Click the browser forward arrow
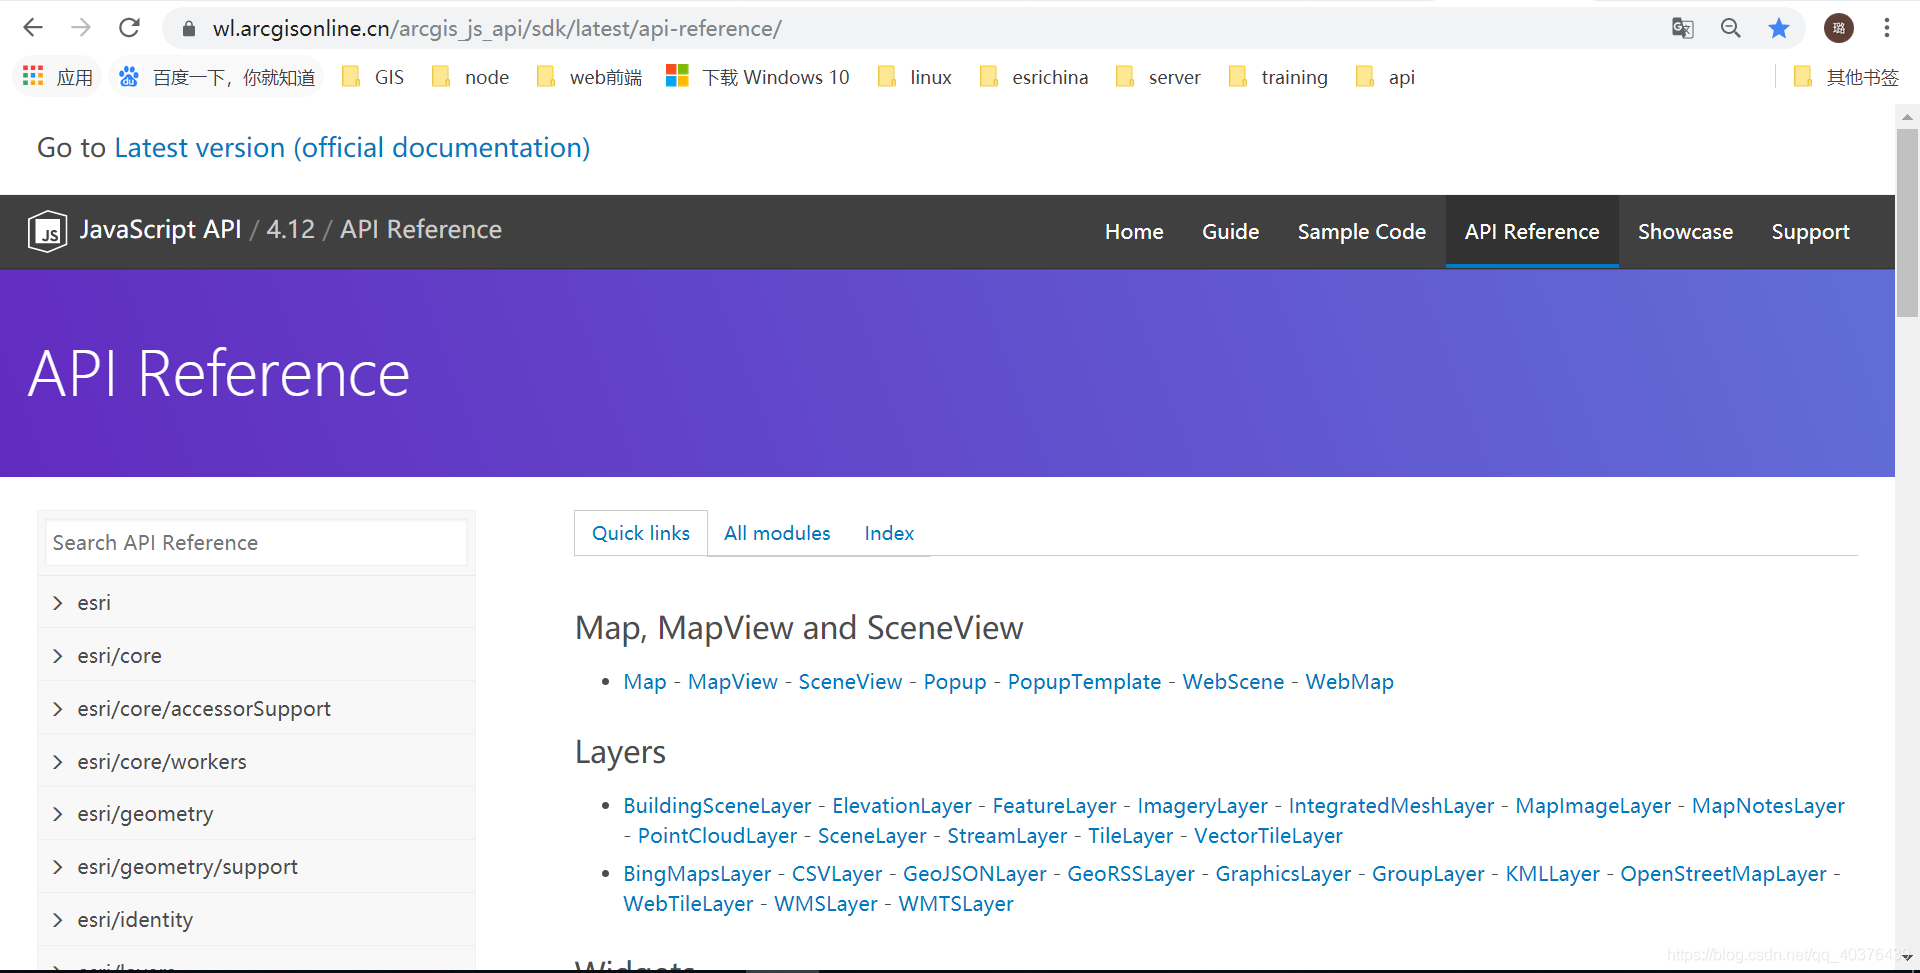The image size is (1920, 973). (81, 28)
